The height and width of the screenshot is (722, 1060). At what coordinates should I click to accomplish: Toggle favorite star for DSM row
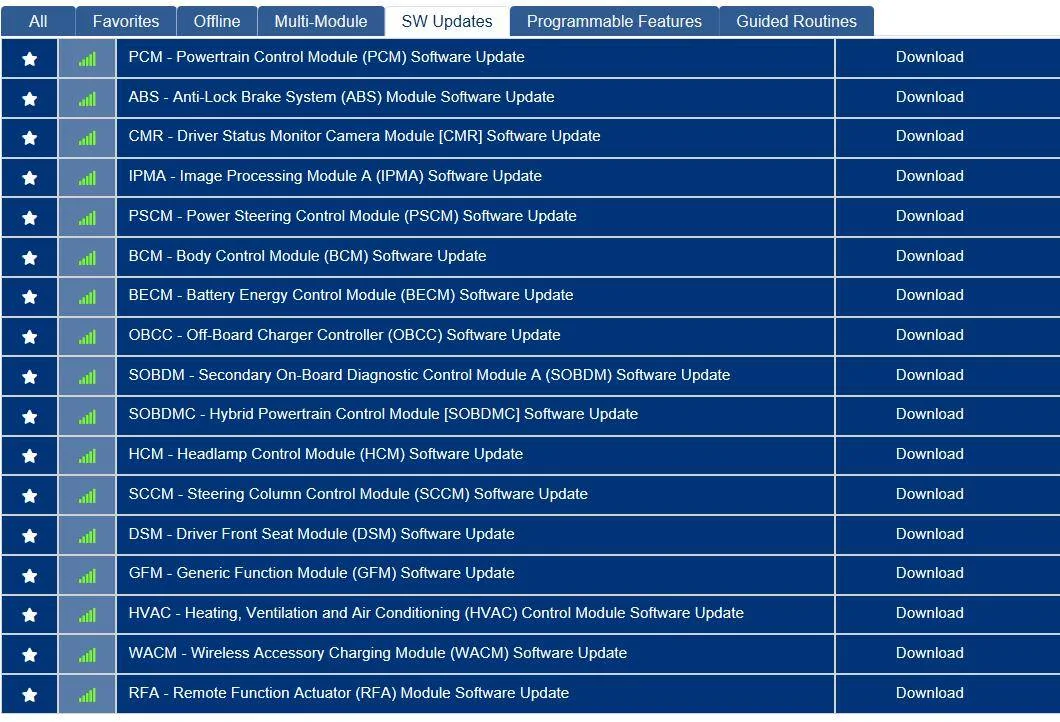pyautogui.click(x=29, y=535)
